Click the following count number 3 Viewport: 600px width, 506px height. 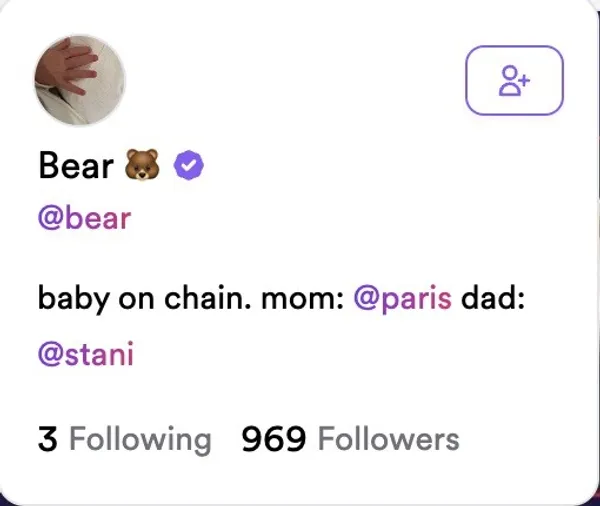(47, 439)
